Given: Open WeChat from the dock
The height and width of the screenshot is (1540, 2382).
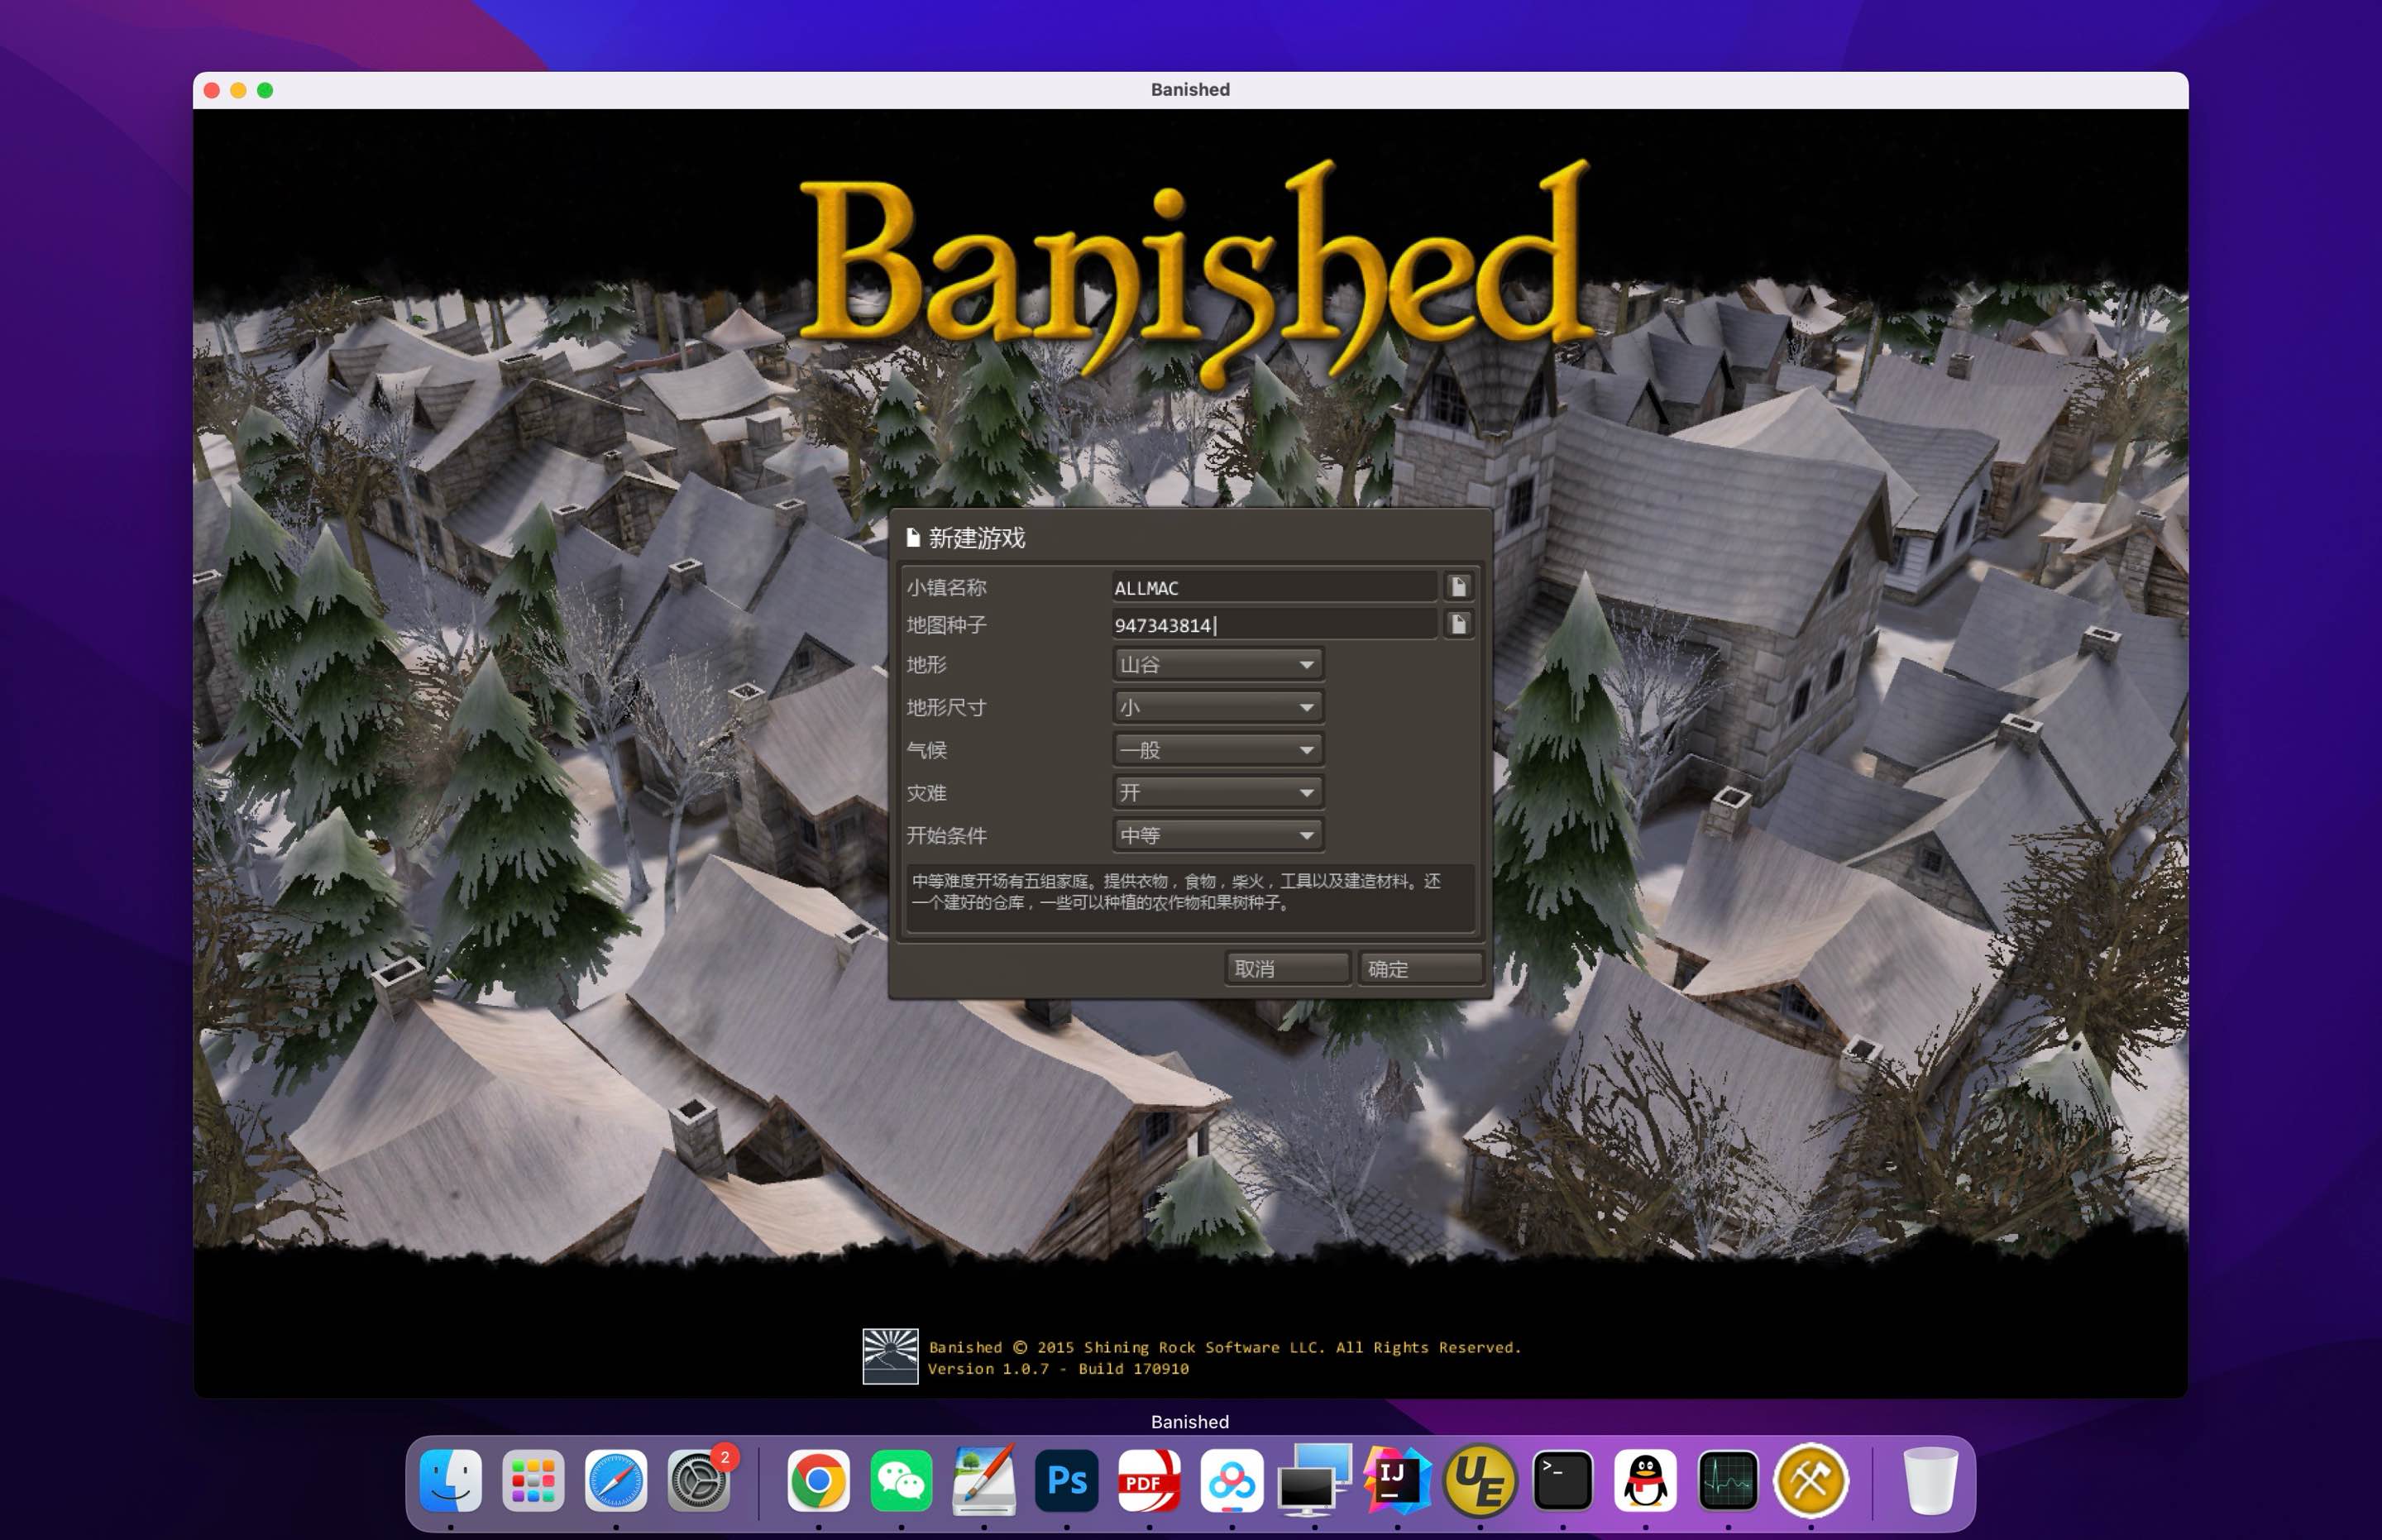Looking at the screenshot, I should tap(901, 1481).
